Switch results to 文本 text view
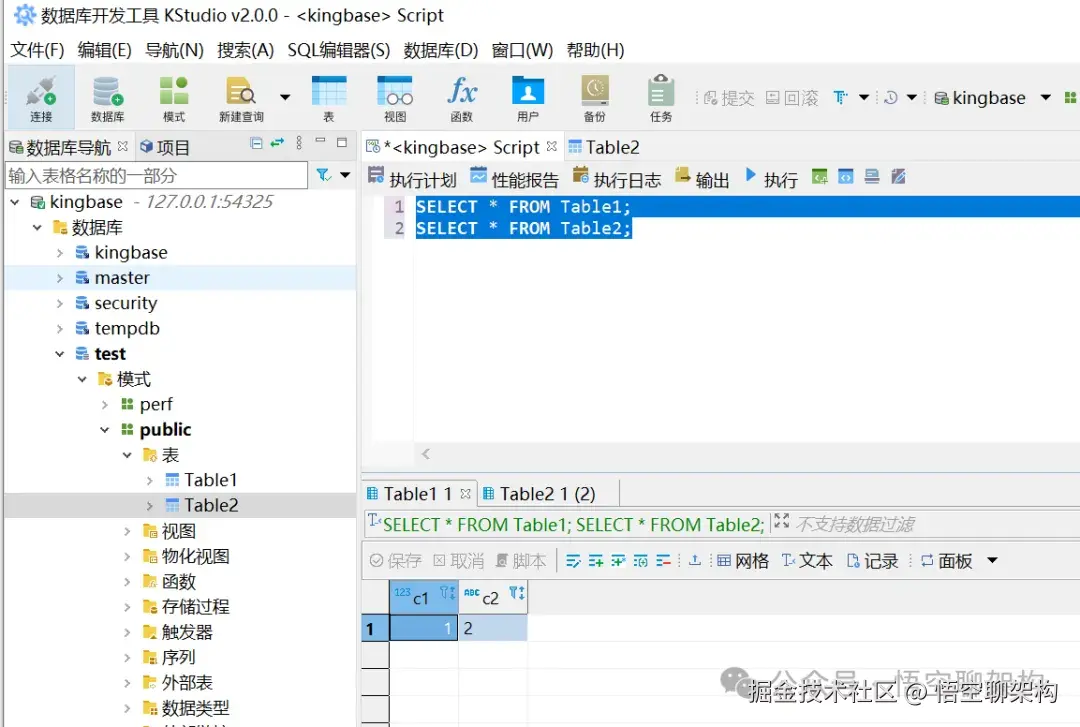The image size is (1080, 727). click(807, 561)
